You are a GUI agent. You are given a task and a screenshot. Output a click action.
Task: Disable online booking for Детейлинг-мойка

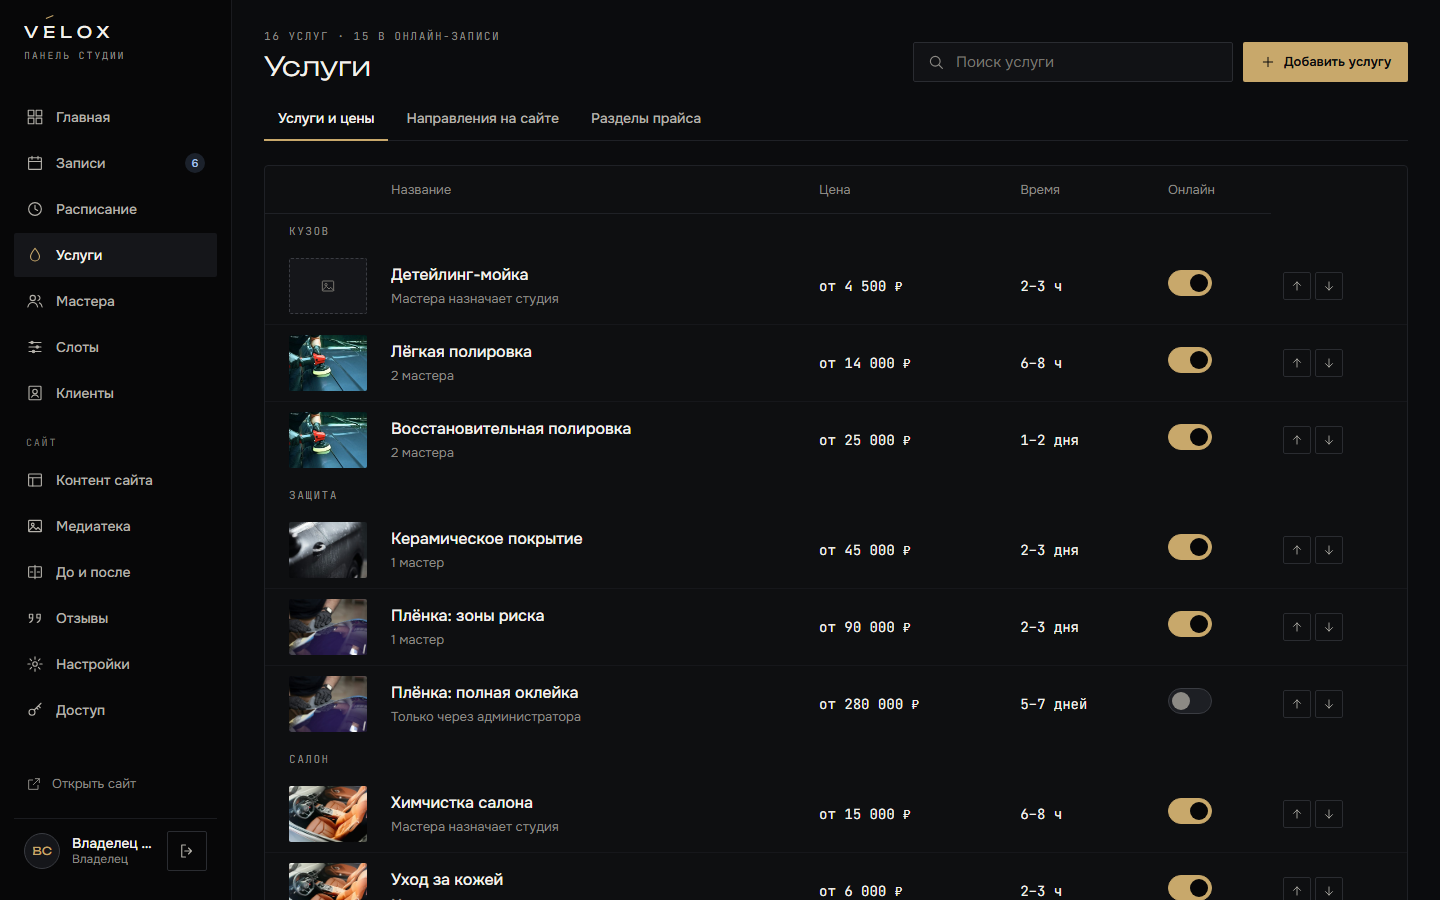[x=1190, y=283]
